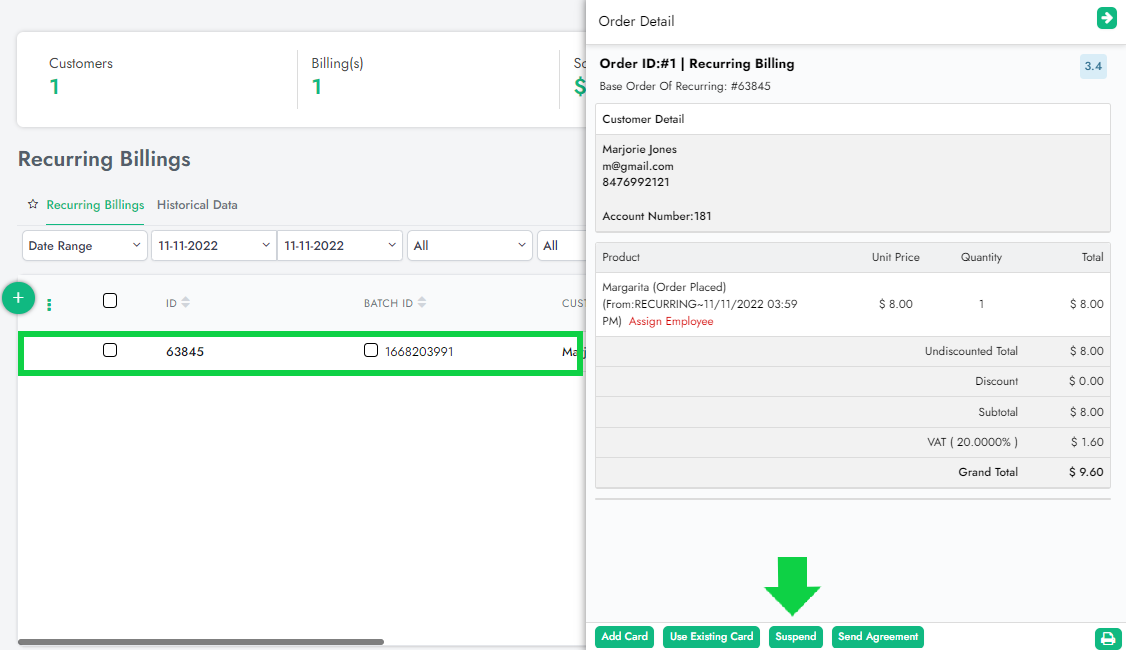Click the star icon beside Recurring Billings tab
Viewport: 1128px width, 655px height.
tap(33, 204)
